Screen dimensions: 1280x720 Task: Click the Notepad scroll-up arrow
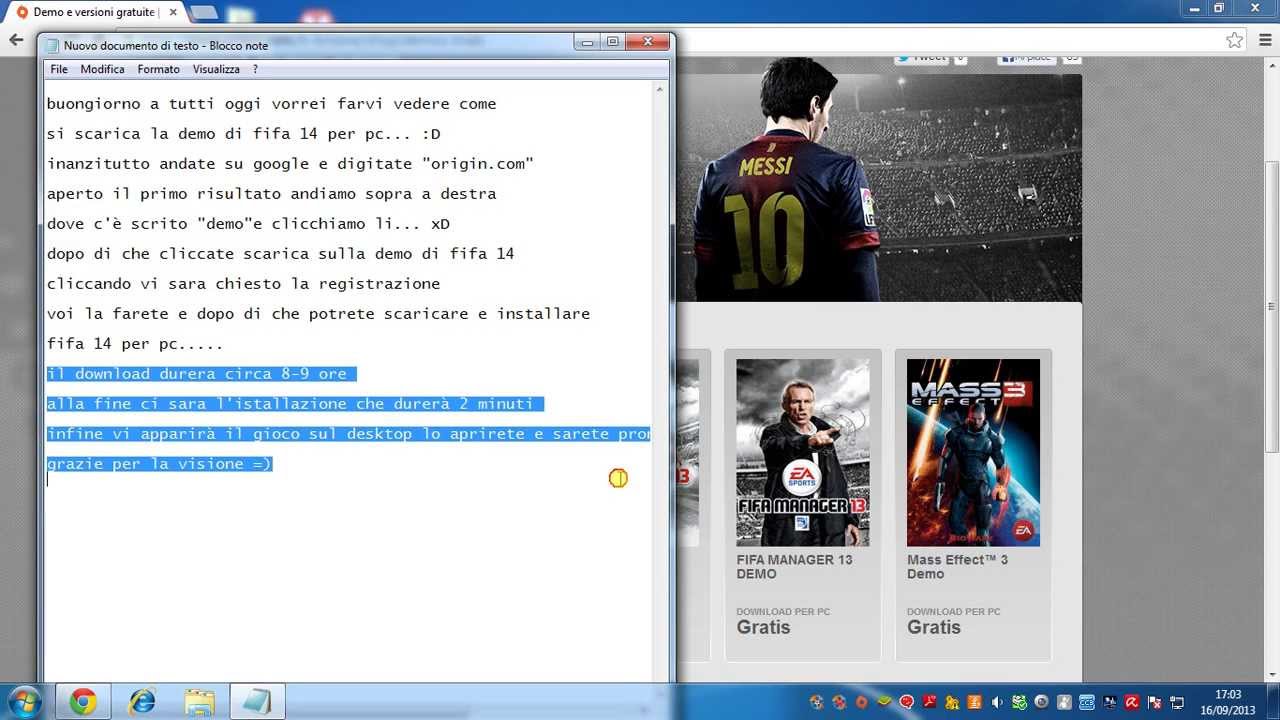tap(660, 89)
